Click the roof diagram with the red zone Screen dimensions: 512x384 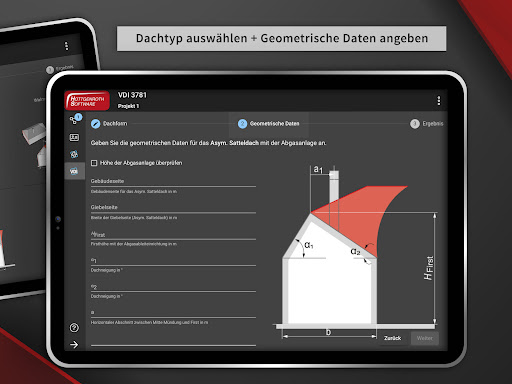coord(355,251)
